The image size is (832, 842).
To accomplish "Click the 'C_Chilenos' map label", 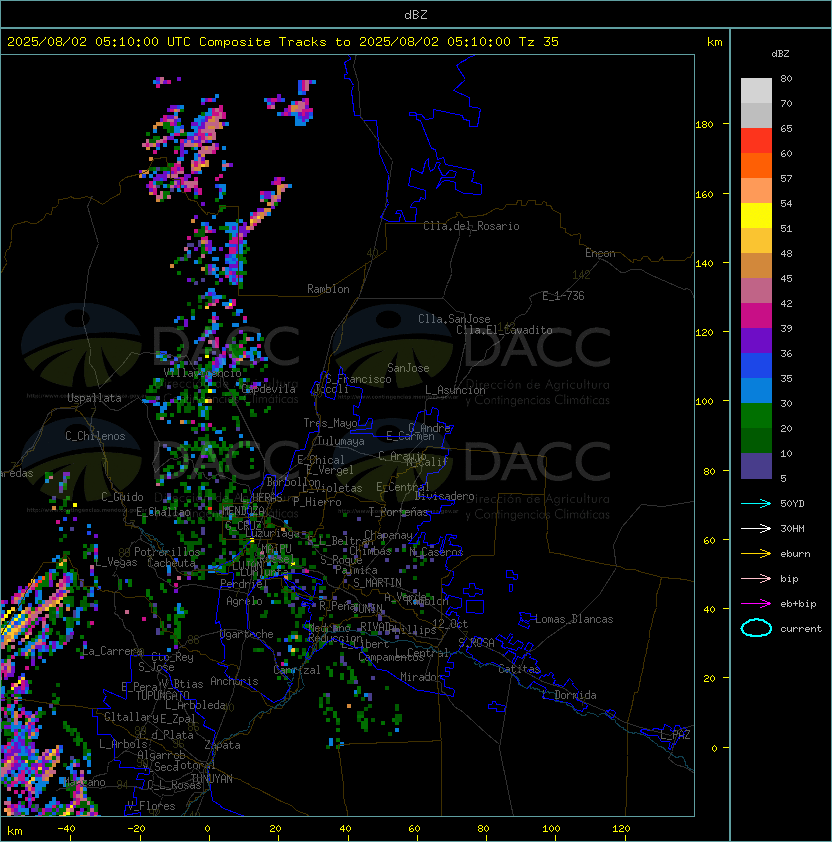I will coord(95,436).
